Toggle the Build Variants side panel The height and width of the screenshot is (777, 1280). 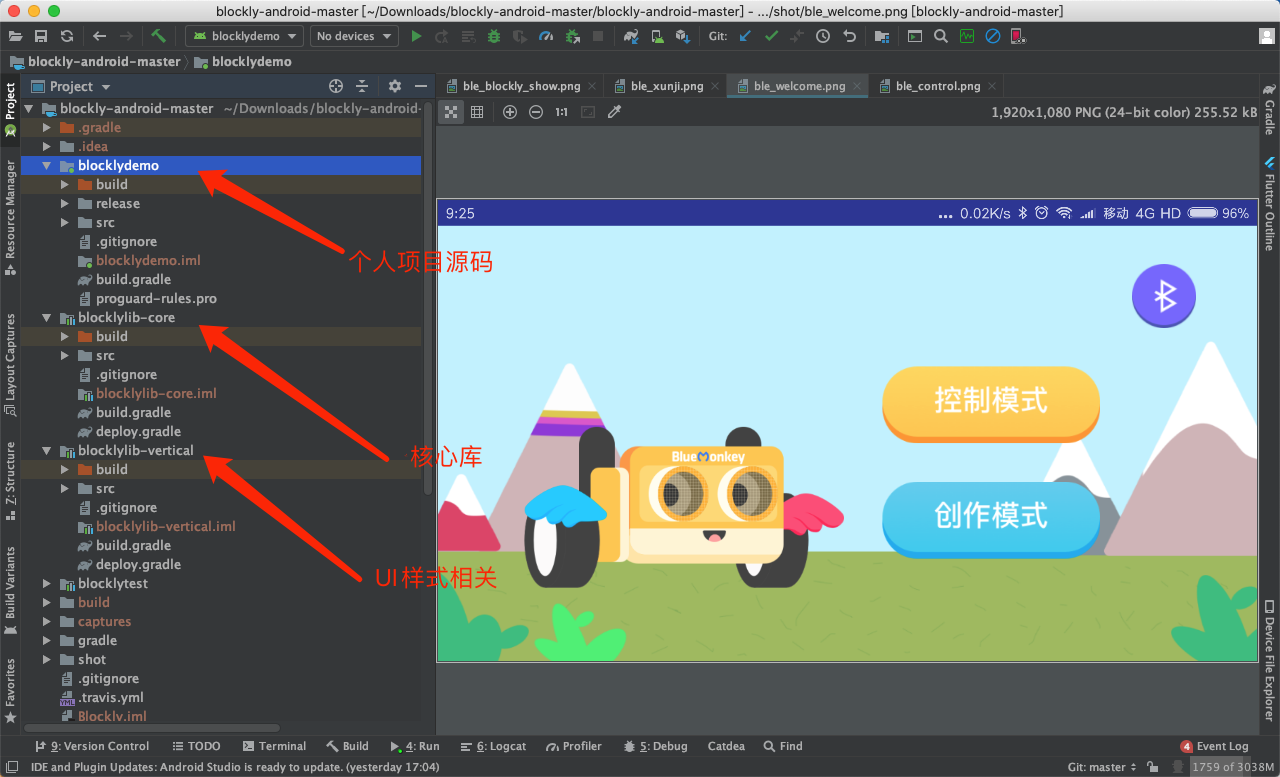click(x=10, y=592)
